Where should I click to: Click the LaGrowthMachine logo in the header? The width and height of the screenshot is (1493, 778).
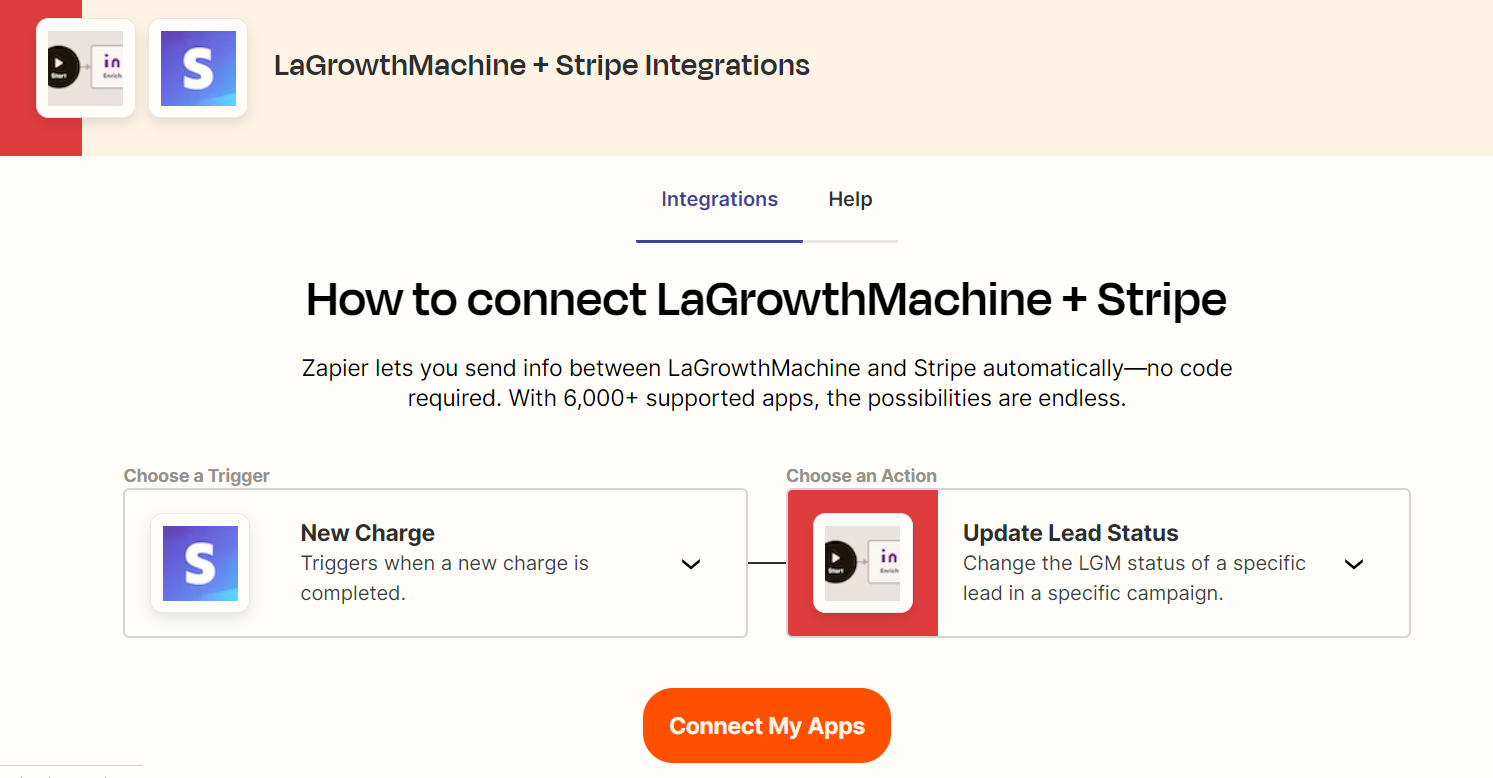[x=85, y=68]
